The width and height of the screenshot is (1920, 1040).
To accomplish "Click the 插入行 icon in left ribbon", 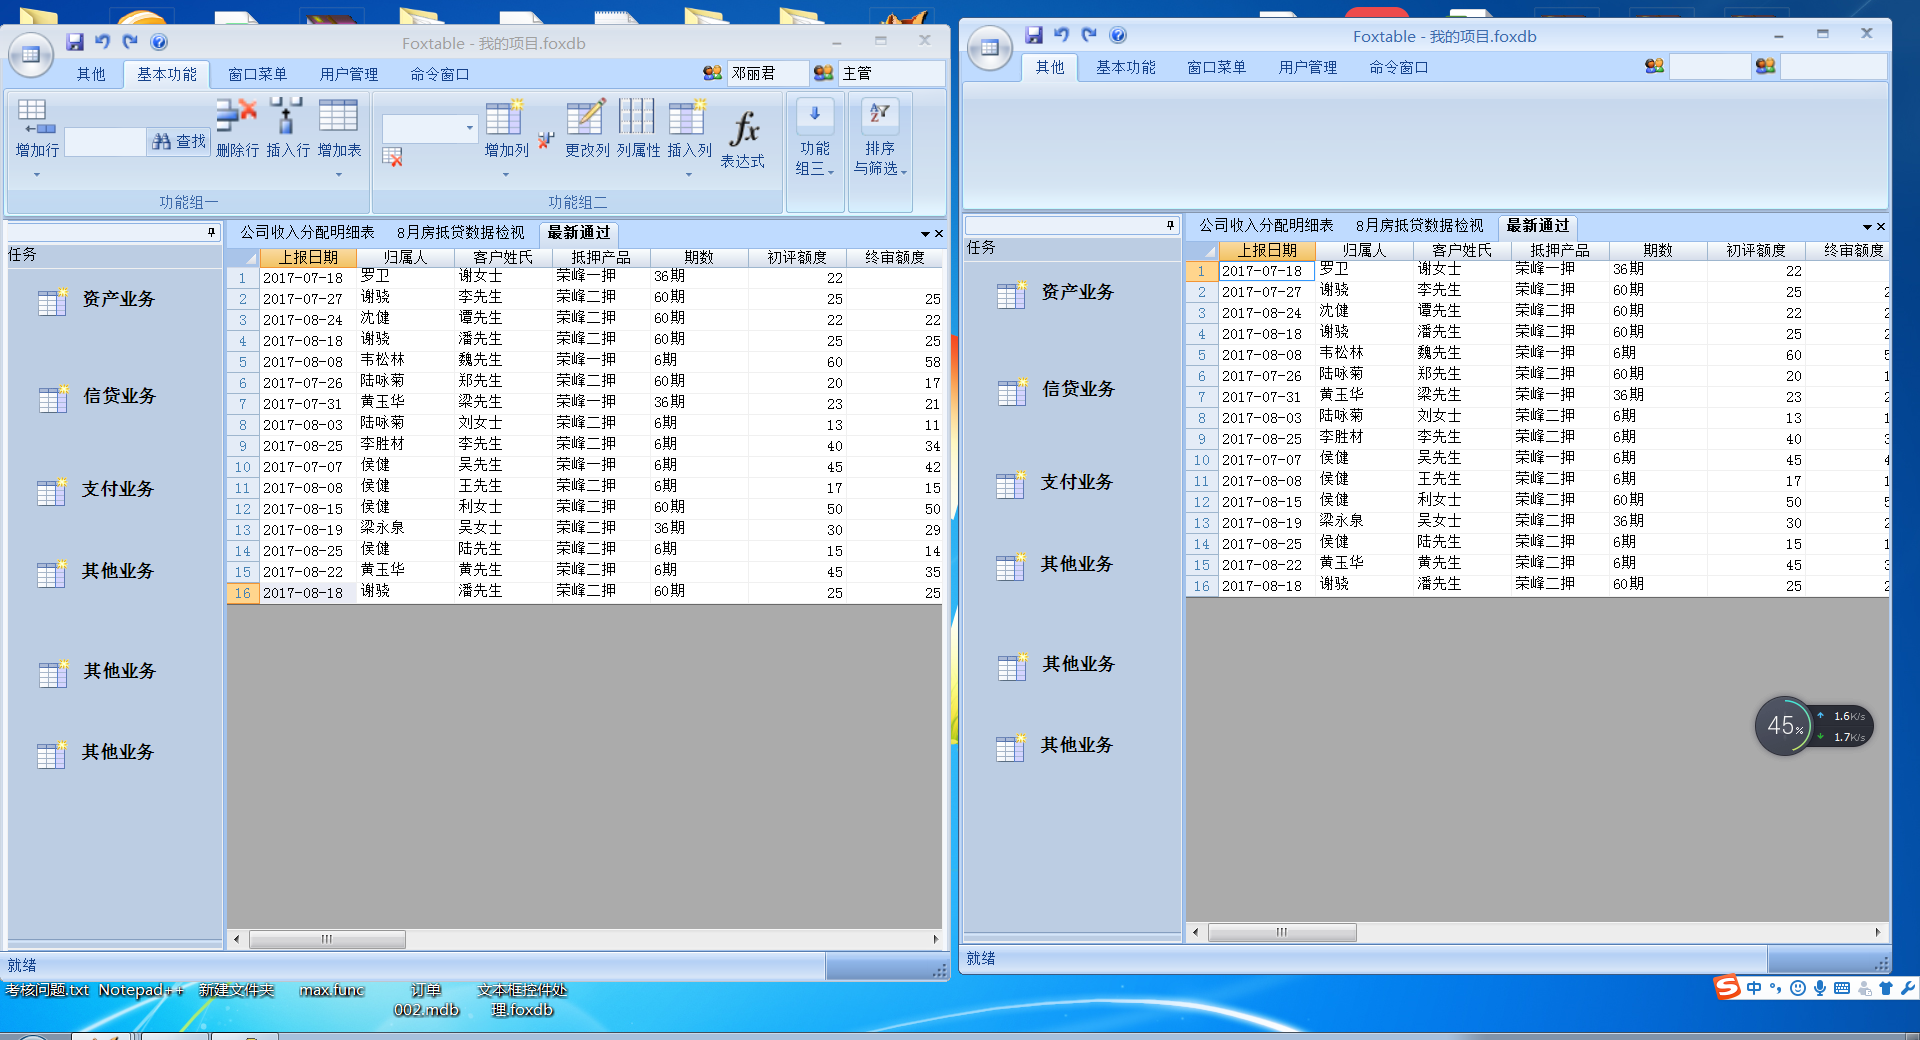I will tap(286, 116).
